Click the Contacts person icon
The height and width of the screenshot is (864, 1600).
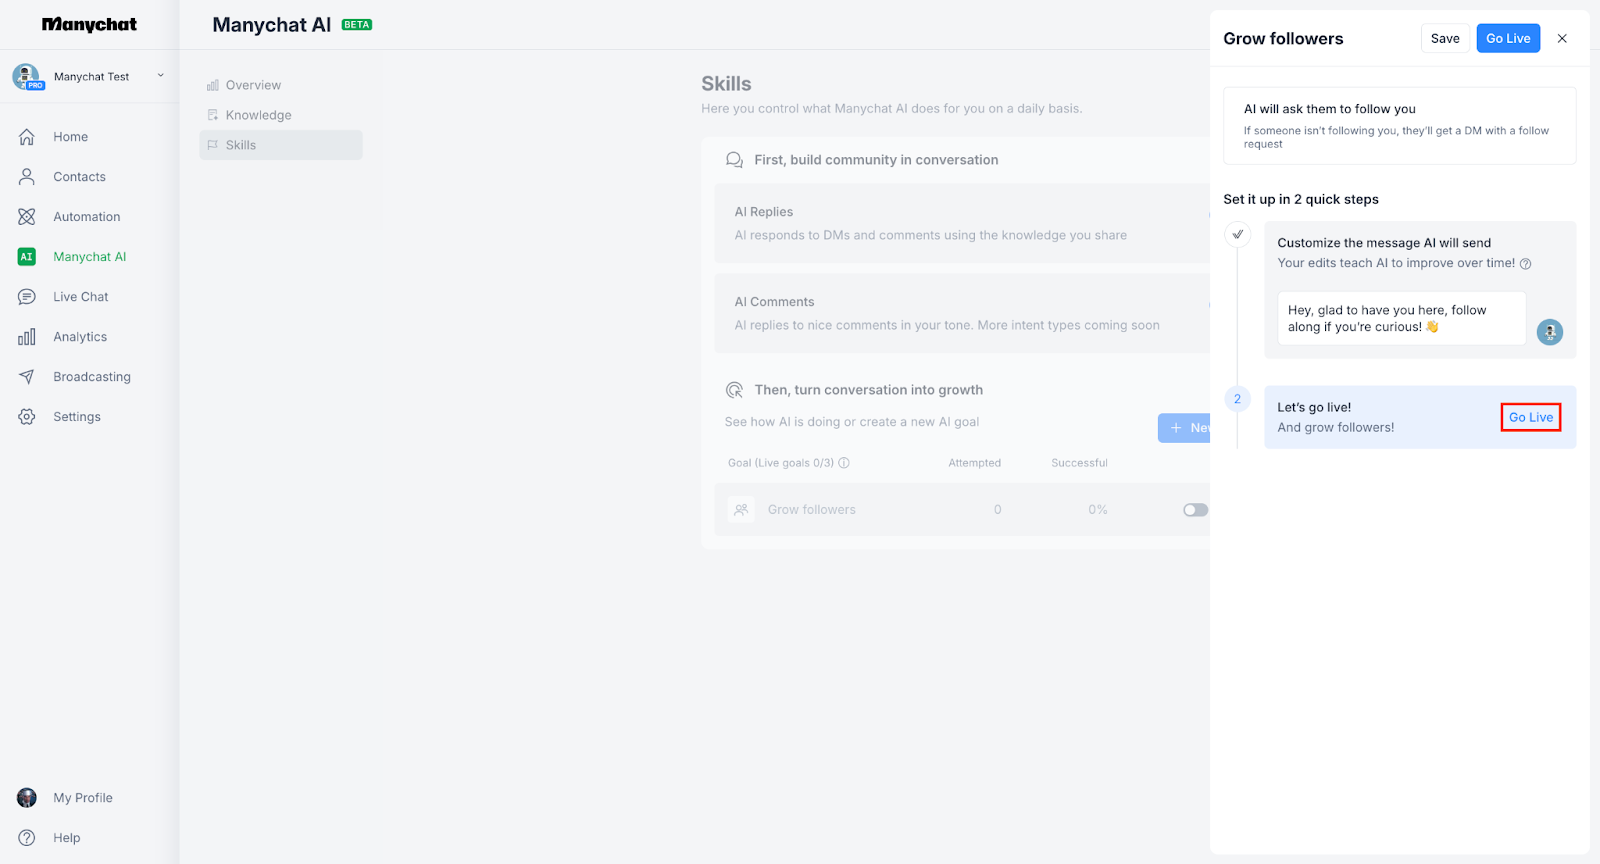(x=27, y=177)
